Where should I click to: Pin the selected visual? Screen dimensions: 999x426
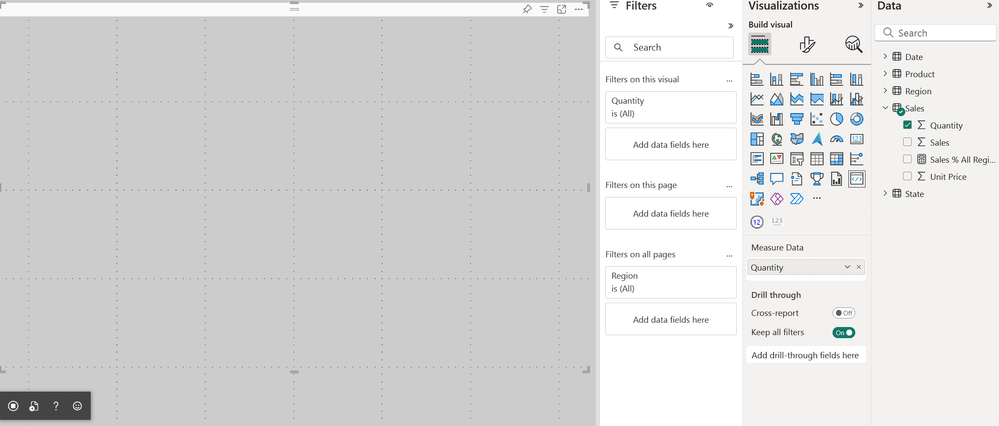coord(527,9)
